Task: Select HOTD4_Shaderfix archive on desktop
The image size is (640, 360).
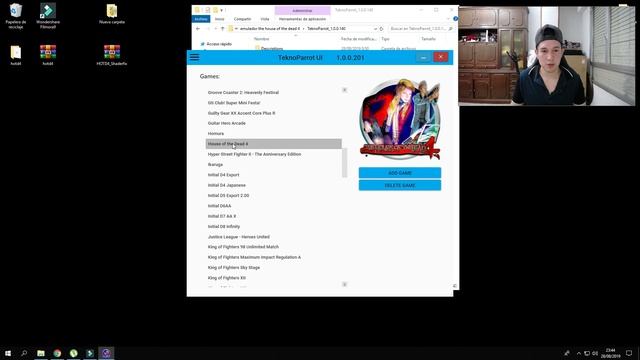Action: 112,55
